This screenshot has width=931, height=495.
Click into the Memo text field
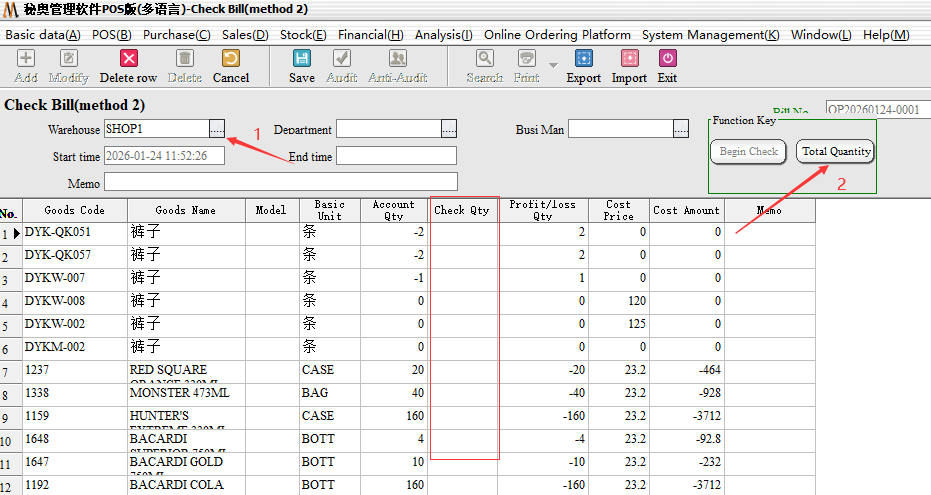click(x=280, y=182)
